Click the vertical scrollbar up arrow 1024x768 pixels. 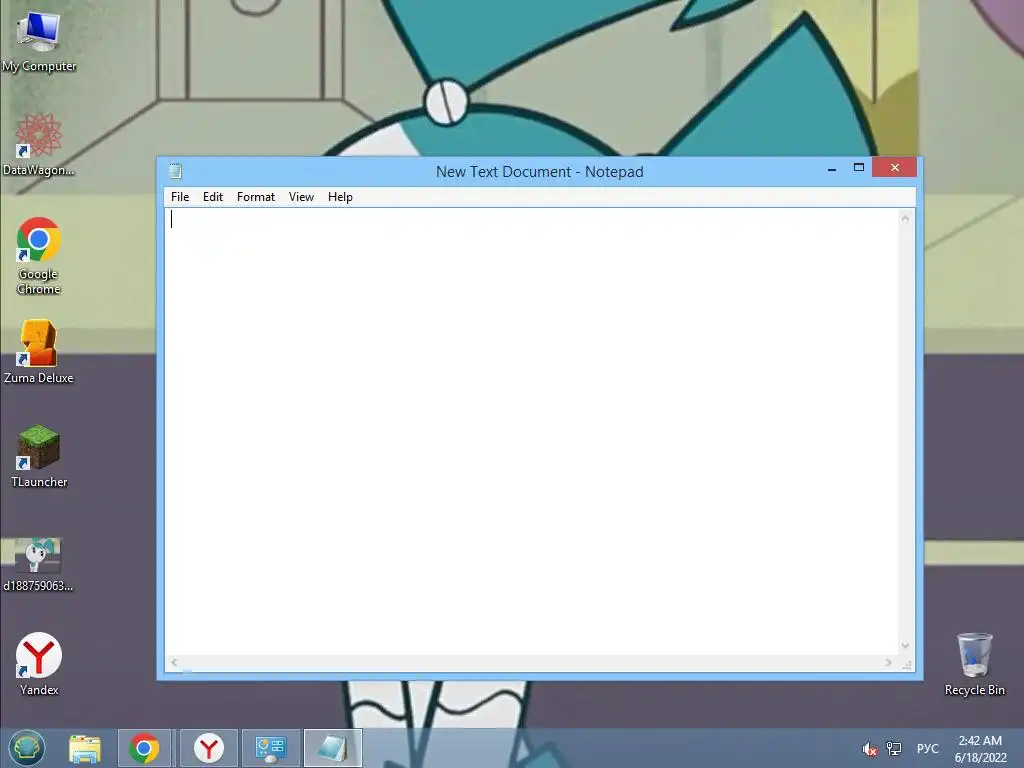point(905,219)
